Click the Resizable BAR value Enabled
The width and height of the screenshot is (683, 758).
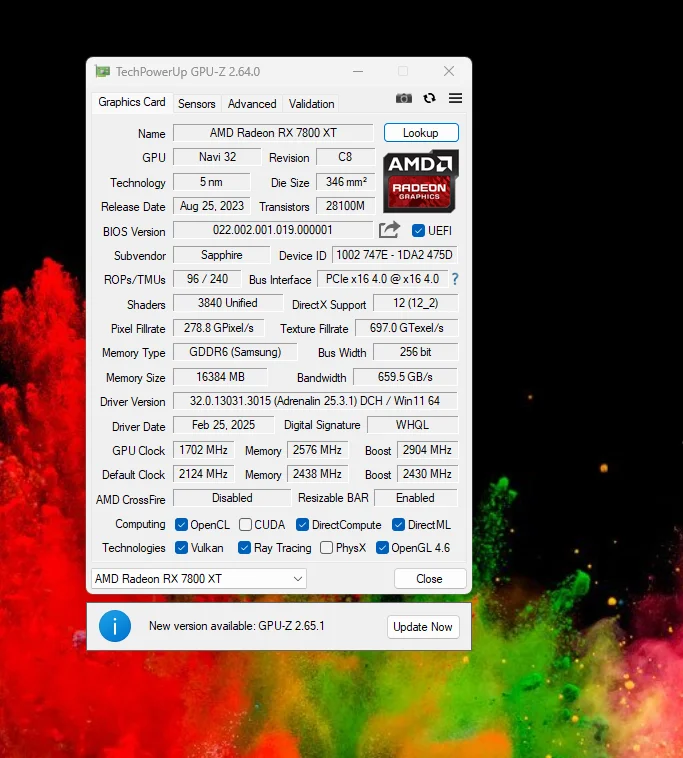416,498
